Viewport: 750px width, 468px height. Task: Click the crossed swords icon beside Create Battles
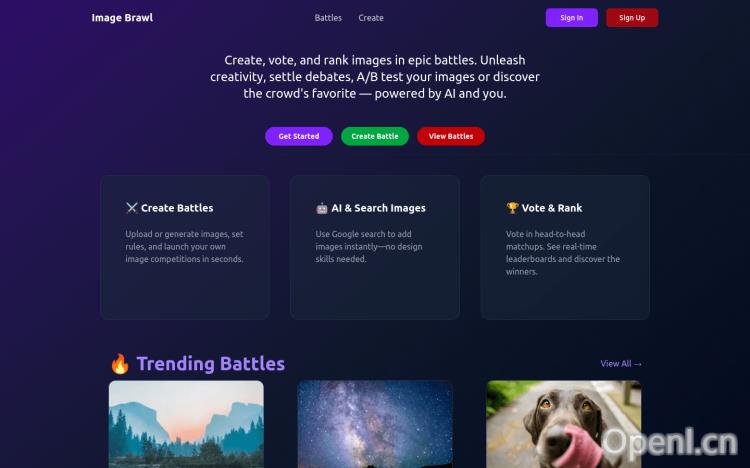(132, 208)
